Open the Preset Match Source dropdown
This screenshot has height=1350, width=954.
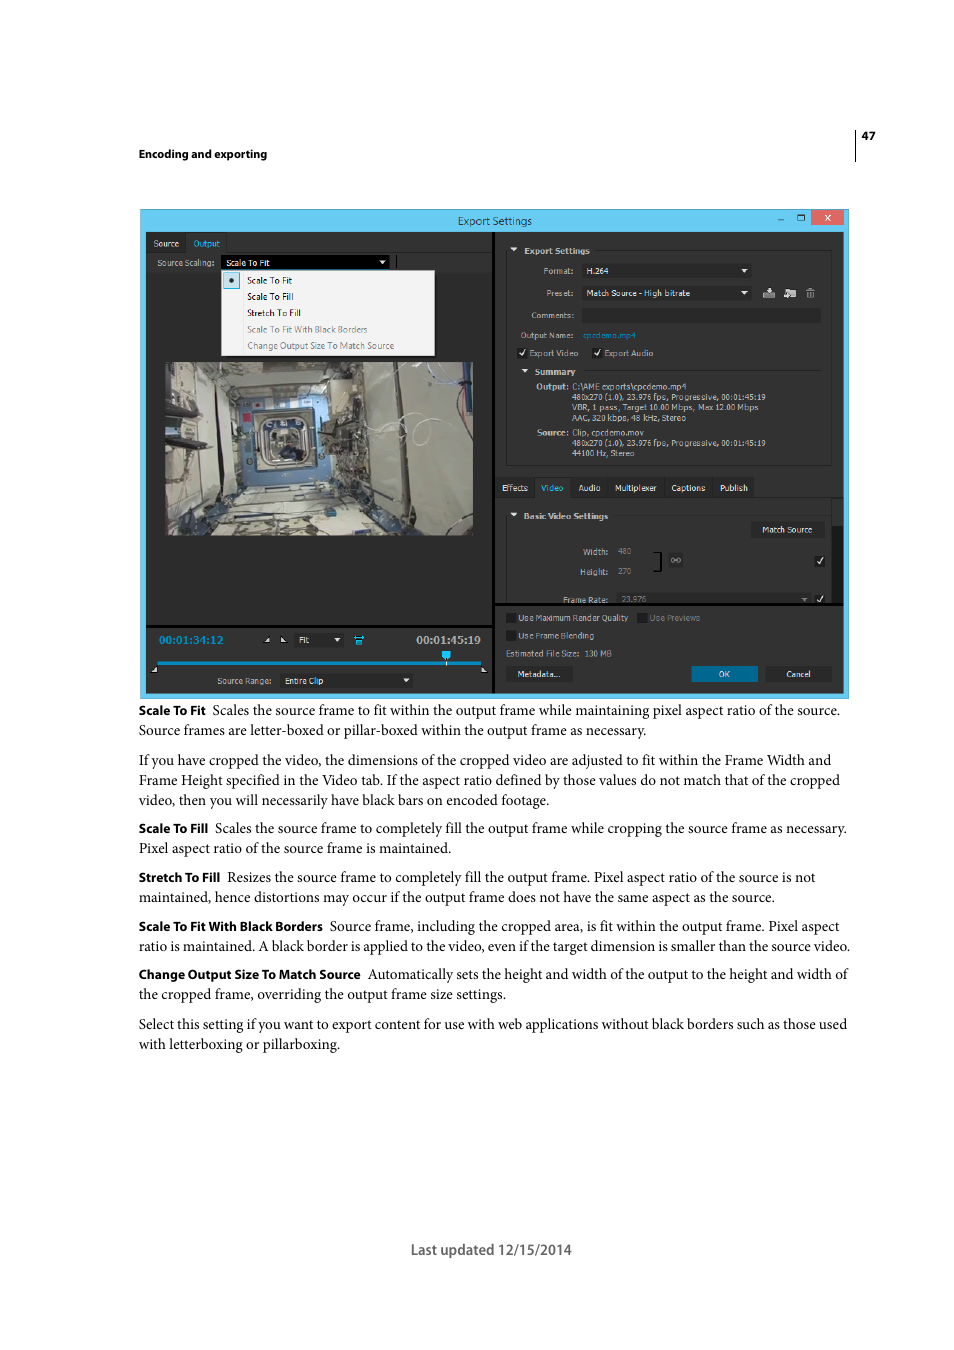coord(666,293)
